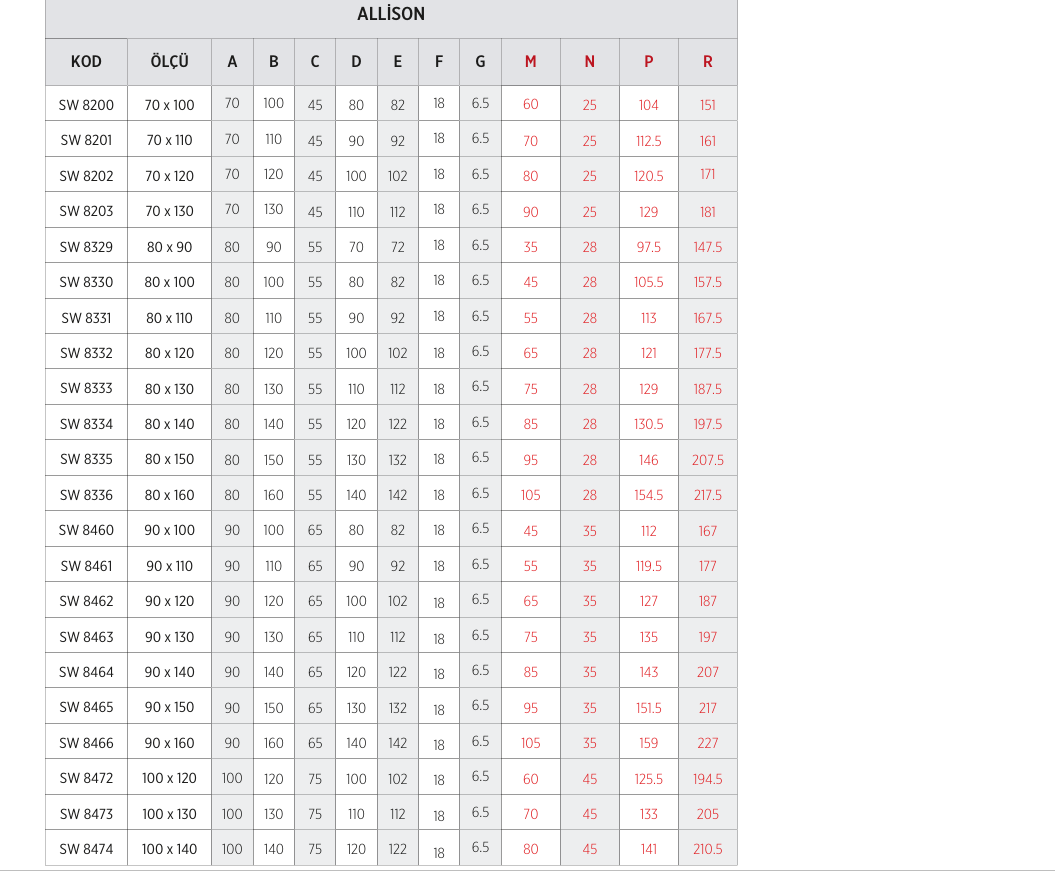Click the G column header
The width and height of the screenshot is (1055, 871).
480,62
